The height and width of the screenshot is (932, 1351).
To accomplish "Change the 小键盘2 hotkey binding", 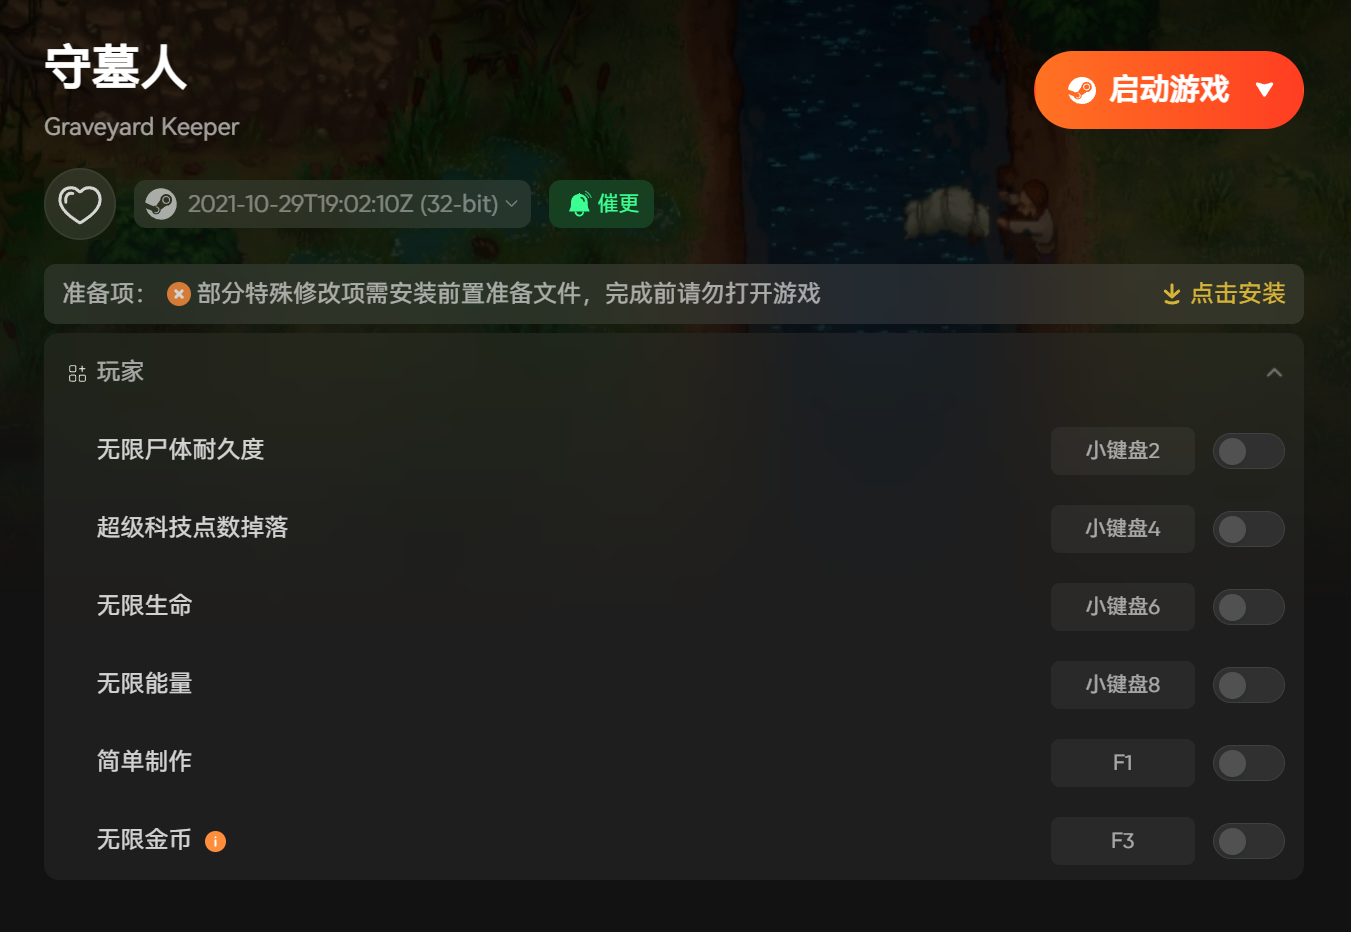I will tap(1123, 451).
